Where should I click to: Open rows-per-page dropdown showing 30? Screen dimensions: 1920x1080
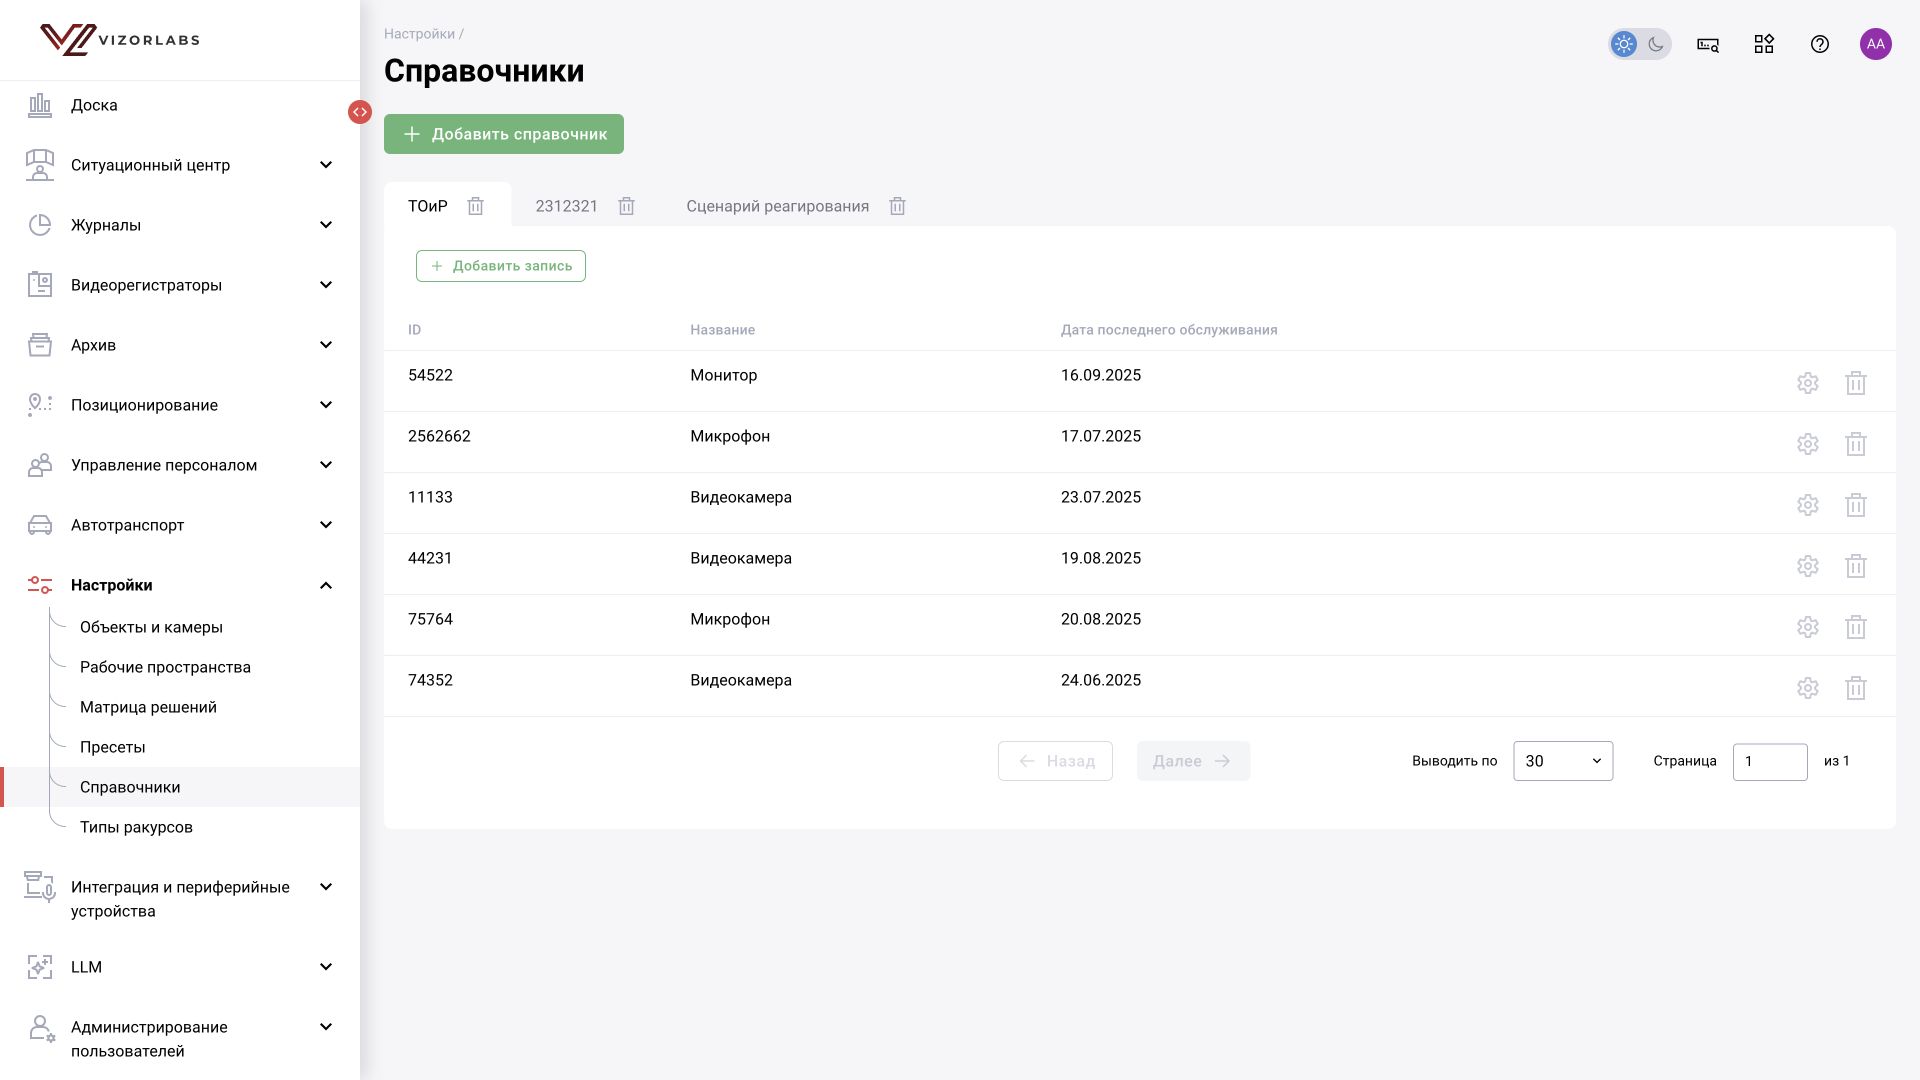[x=1563, y=761]
